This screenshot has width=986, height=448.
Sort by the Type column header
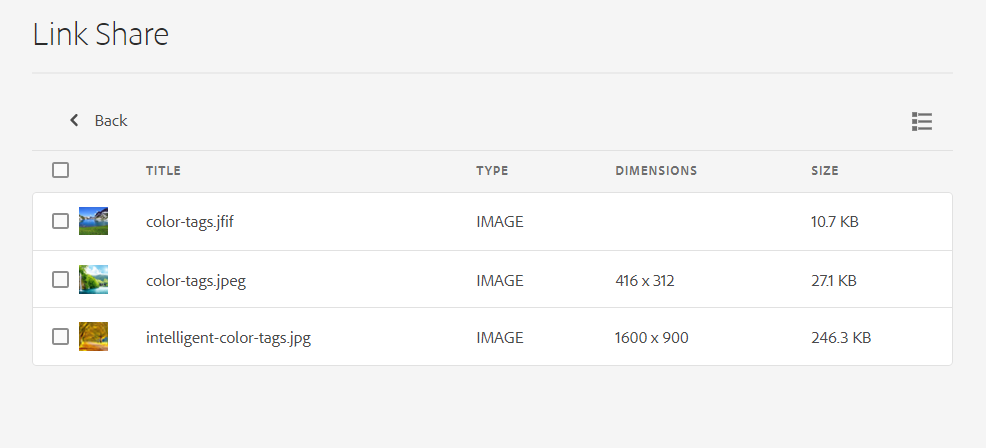492,171
